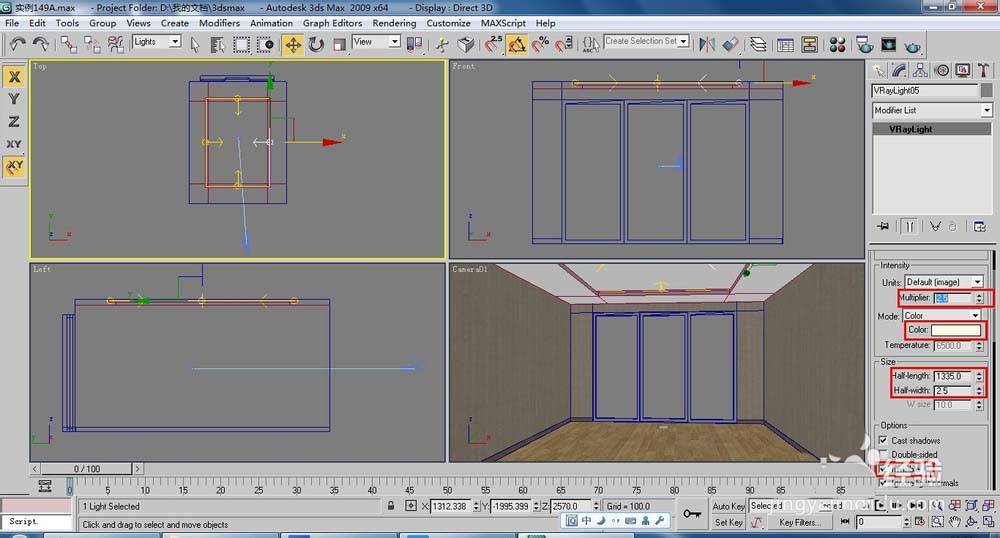The image size is (1000, 538).
Task: Activate the Select and Rotate tool
Action: click(316, 45)
